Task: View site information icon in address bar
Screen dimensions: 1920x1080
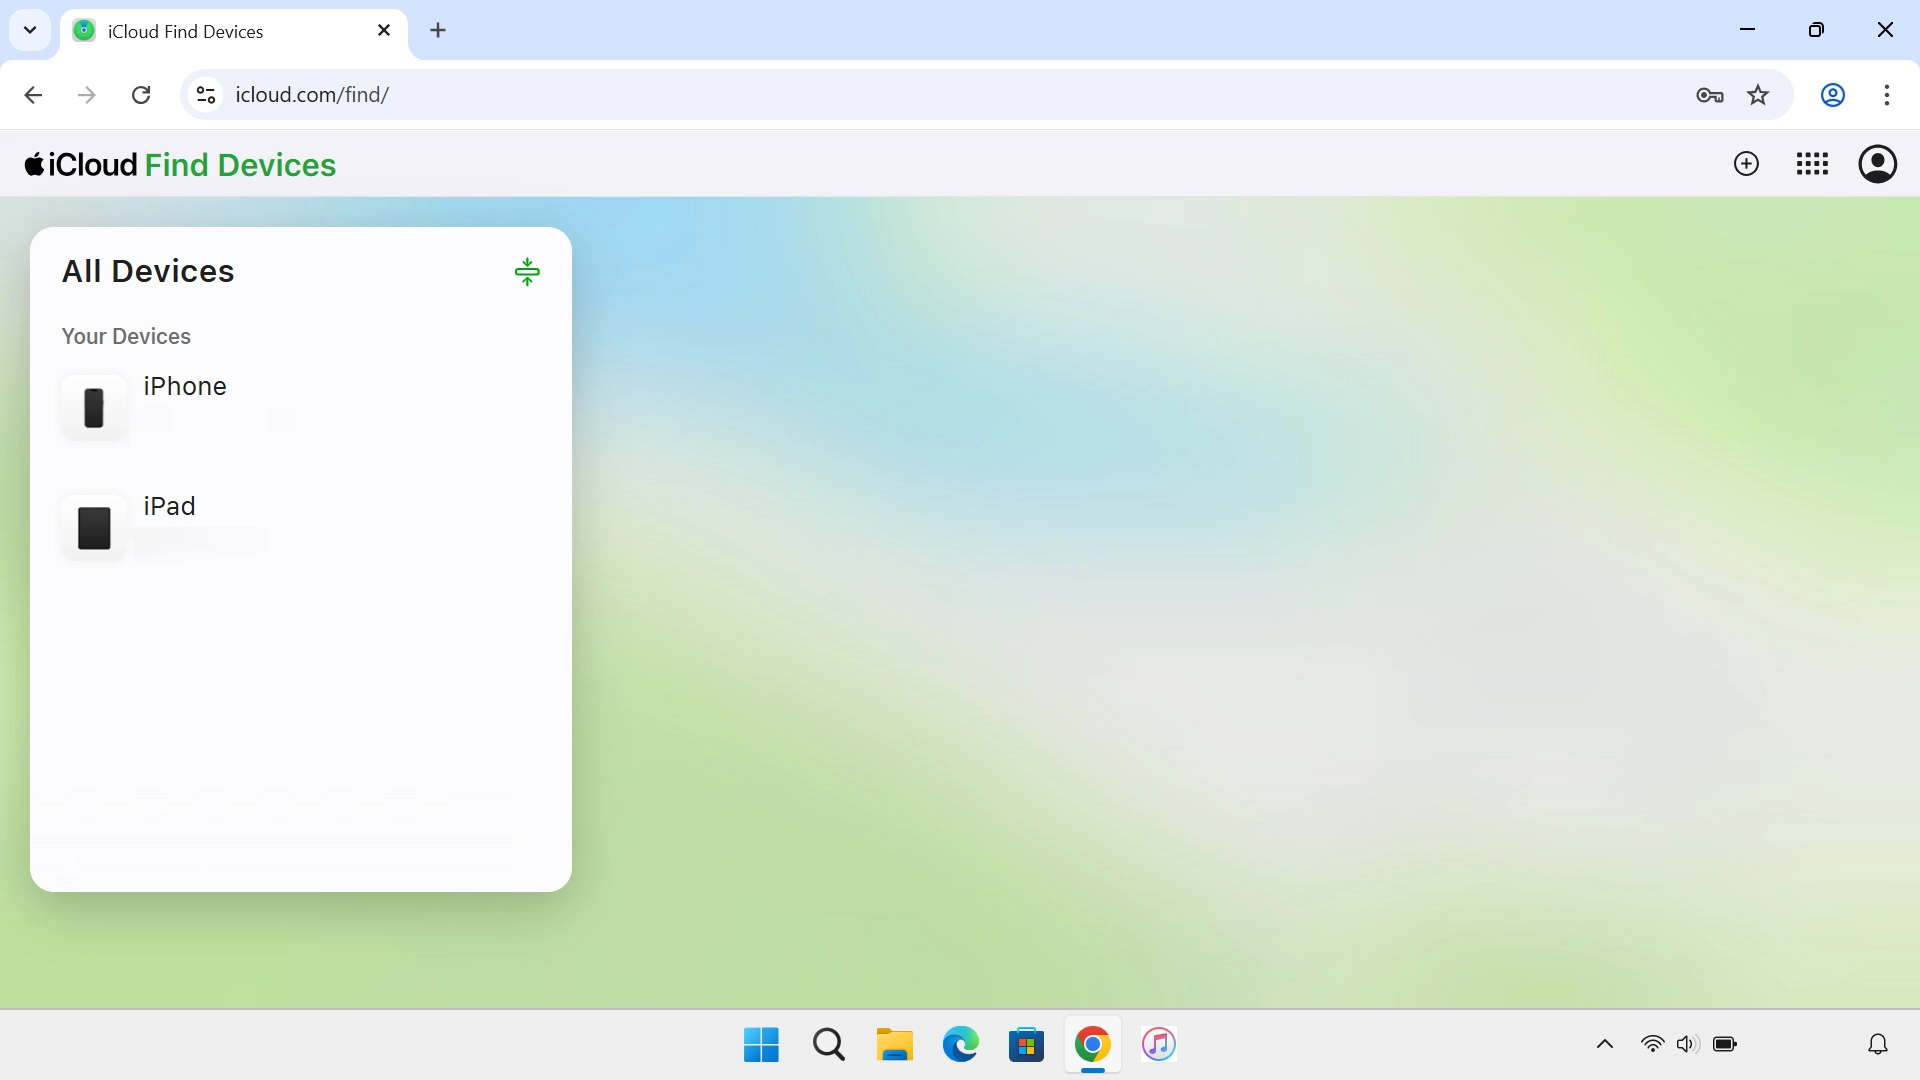Action: point(205,94)
